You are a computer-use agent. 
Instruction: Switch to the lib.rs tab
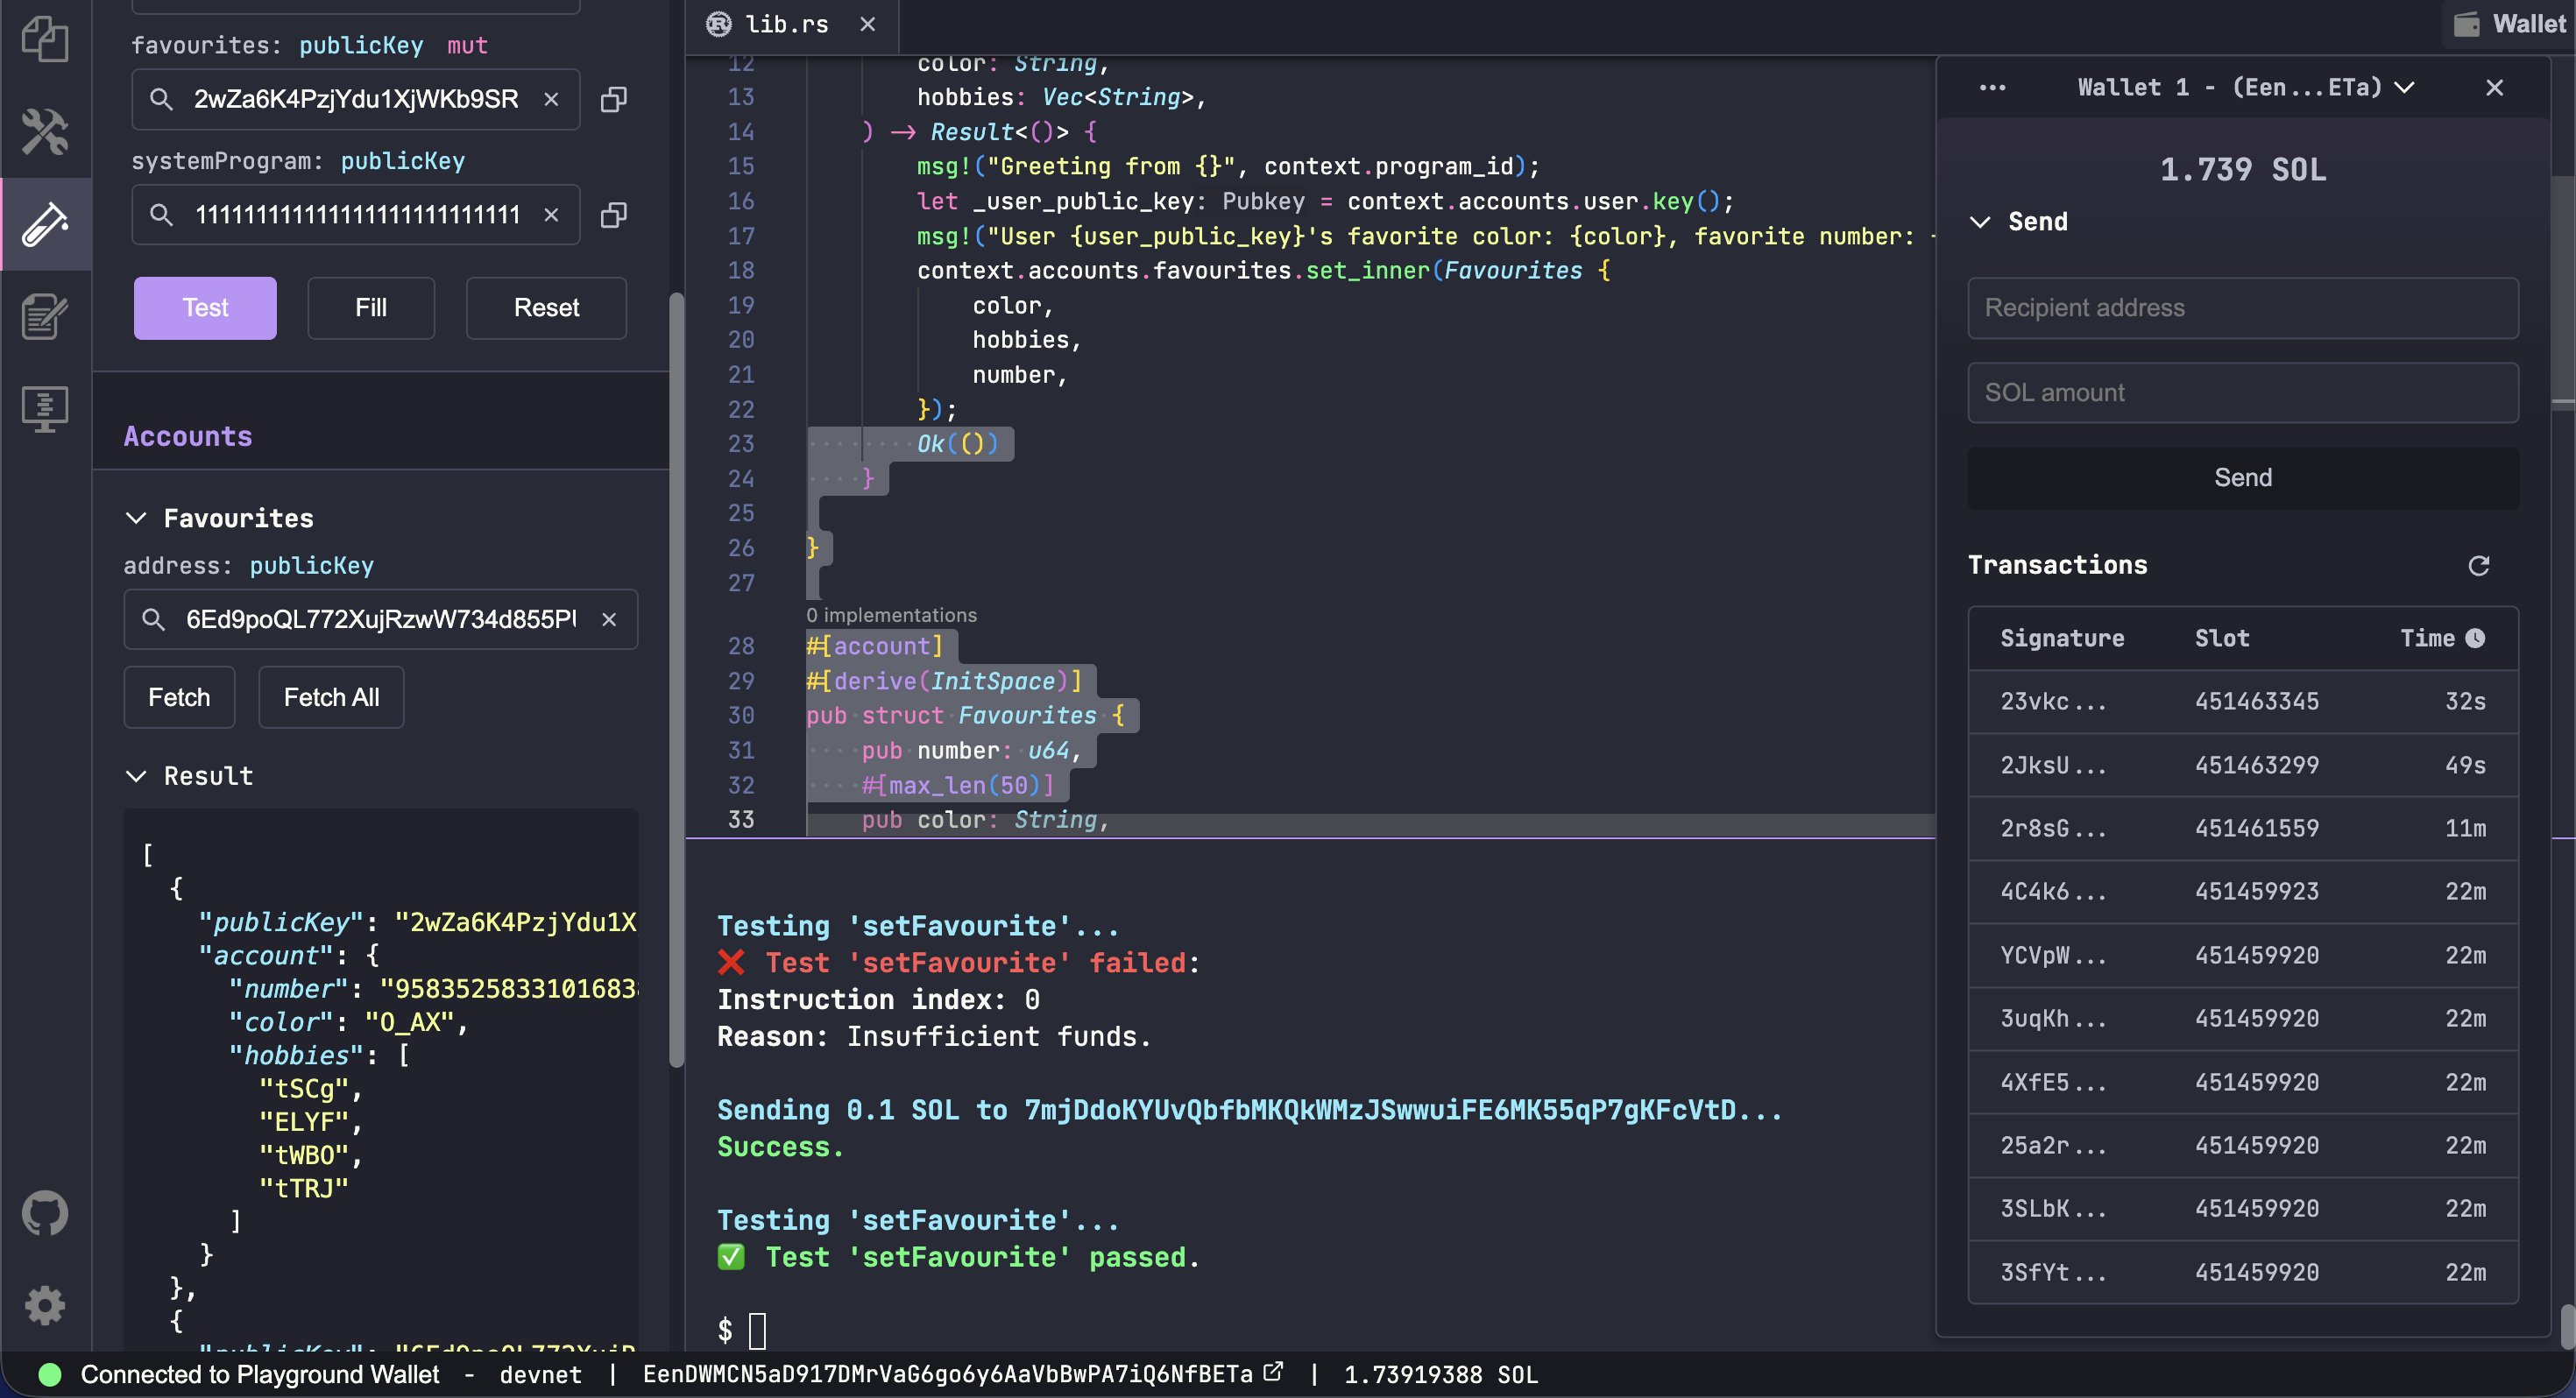[785, 24]
